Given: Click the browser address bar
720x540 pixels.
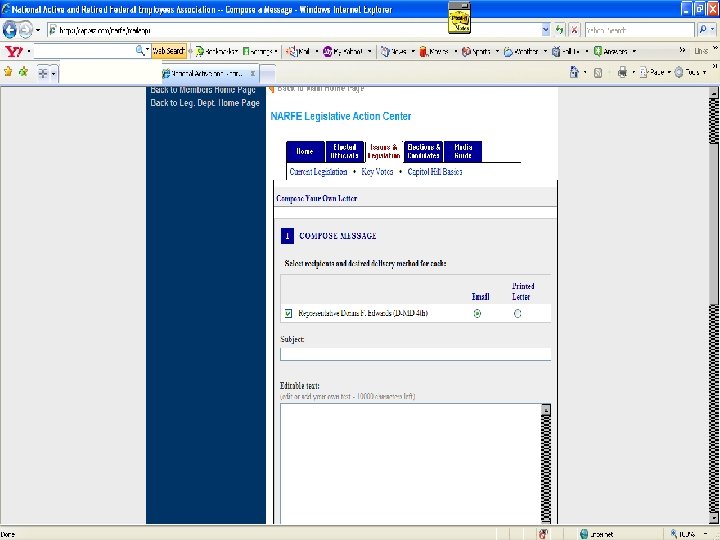Looking at the screenshot, I should (x=295, y=30).
